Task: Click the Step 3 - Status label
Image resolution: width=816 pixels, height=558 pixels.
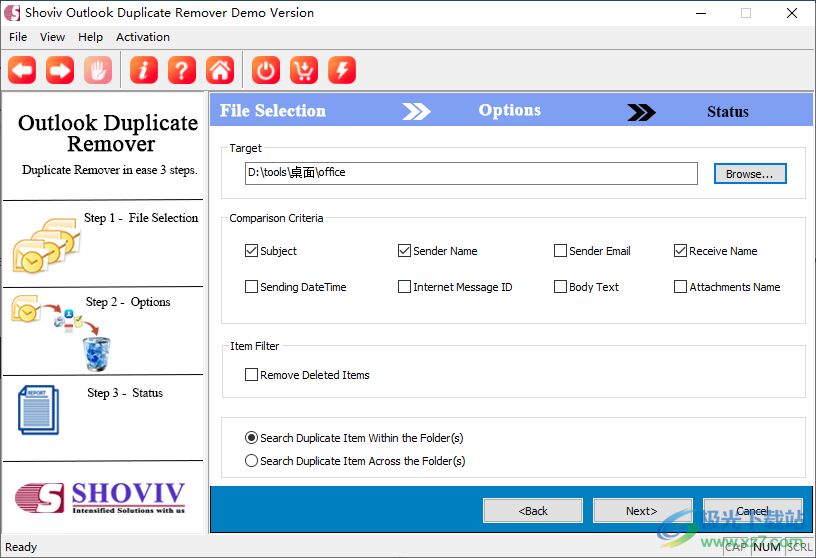Action: coord(125,393)
